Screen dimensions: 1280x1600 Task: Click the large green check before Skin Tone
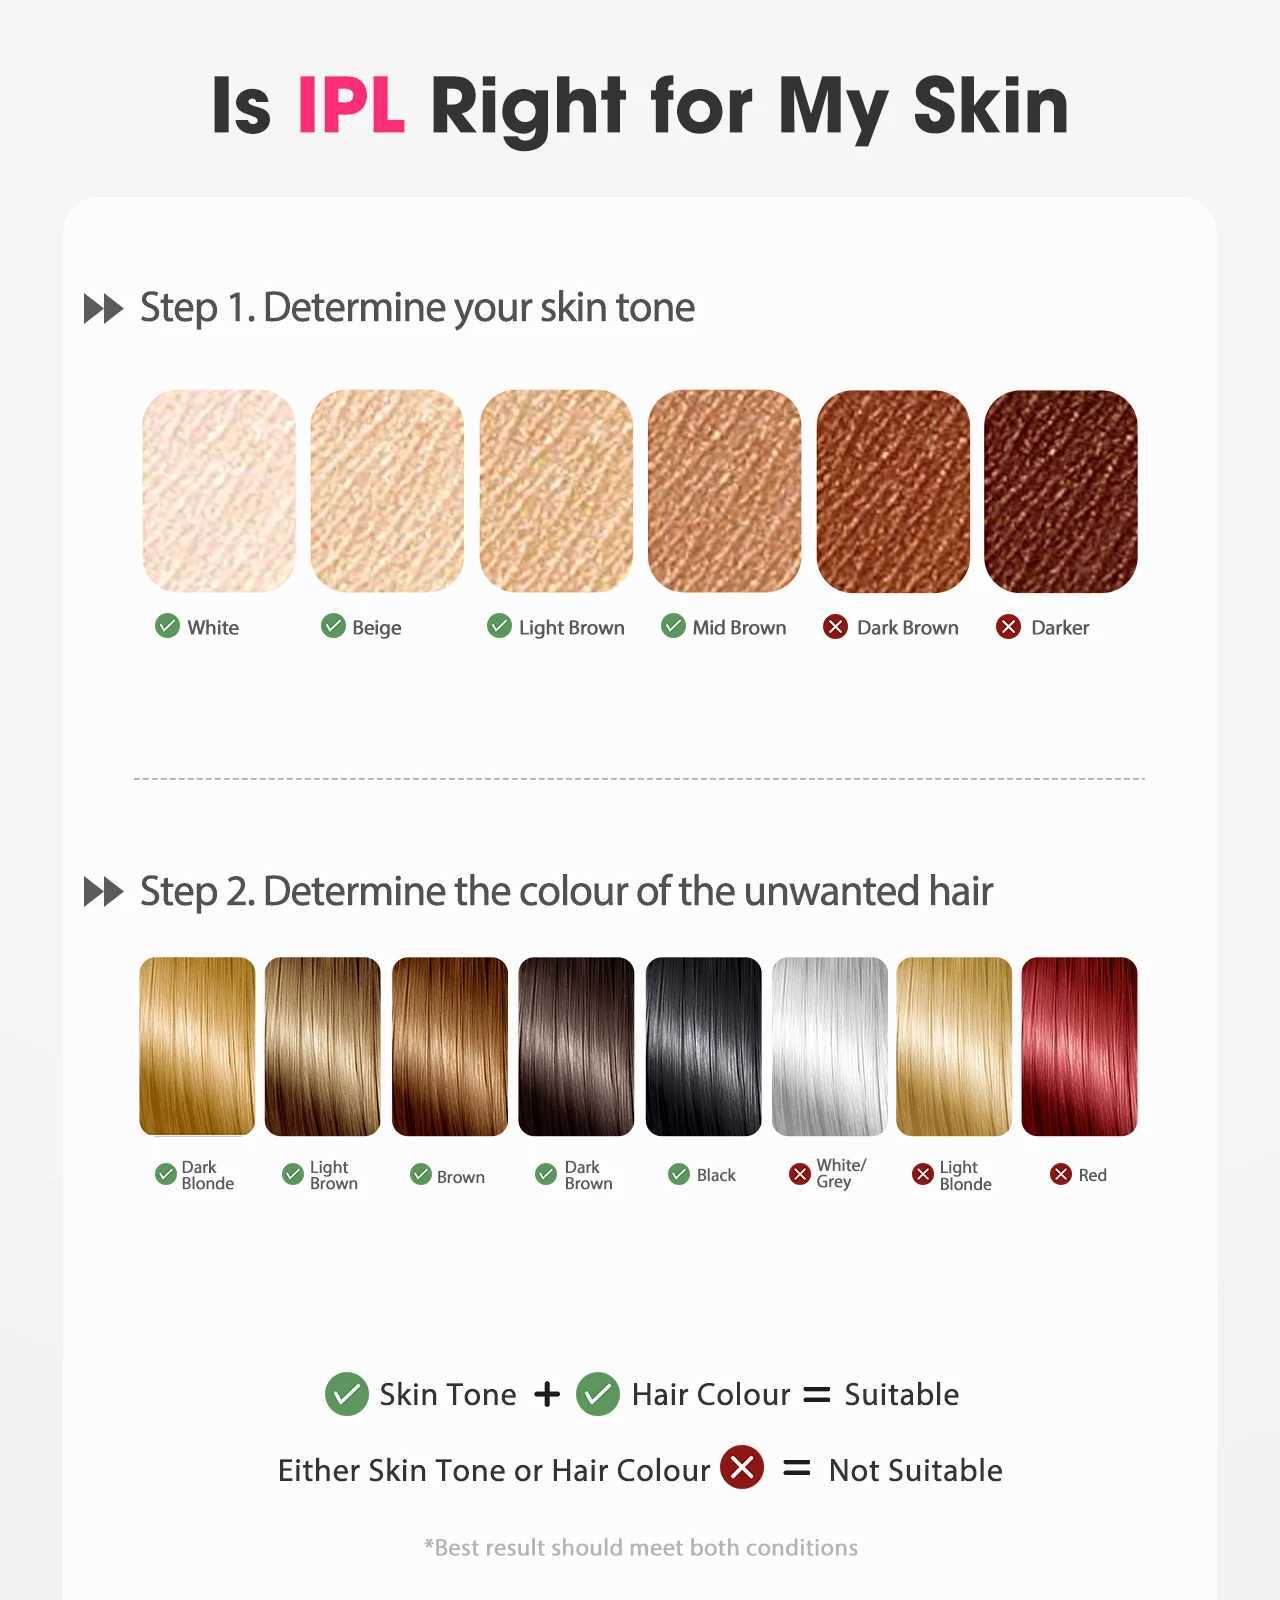(x=346, y=1394)
